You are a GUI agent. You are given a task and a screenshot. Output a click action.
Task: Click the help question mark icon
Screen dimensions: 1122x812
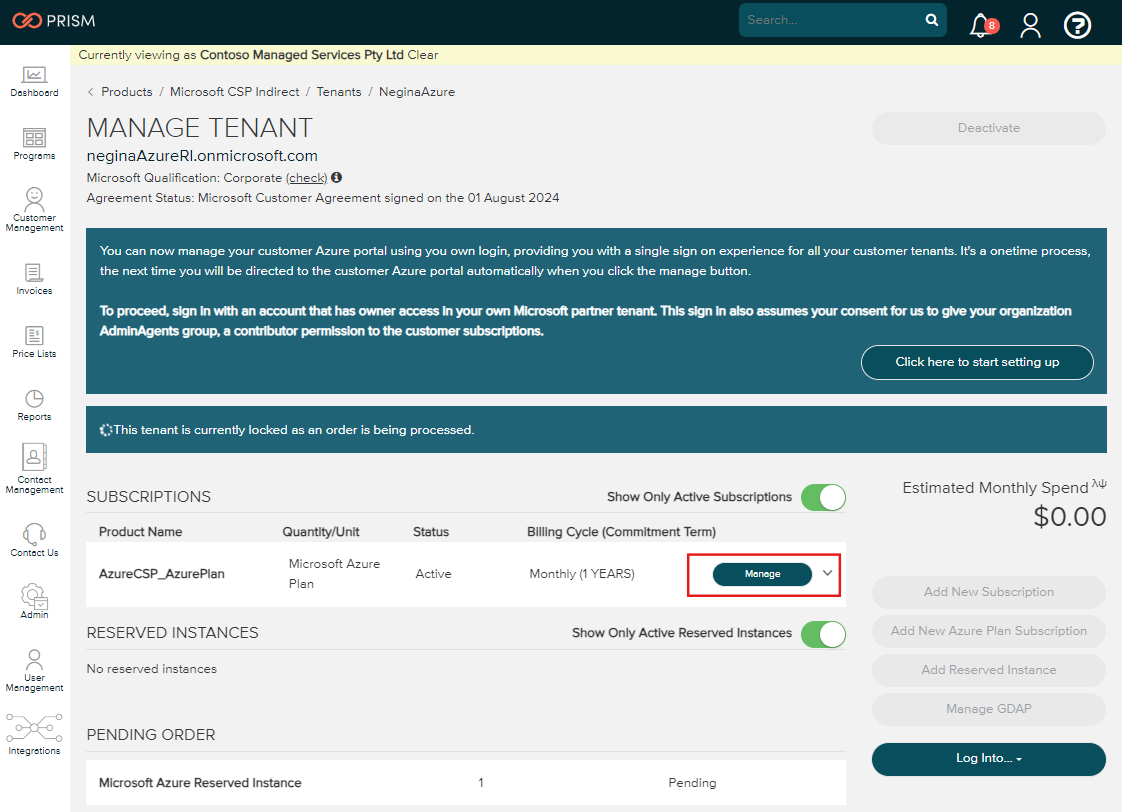[1077, 25]
